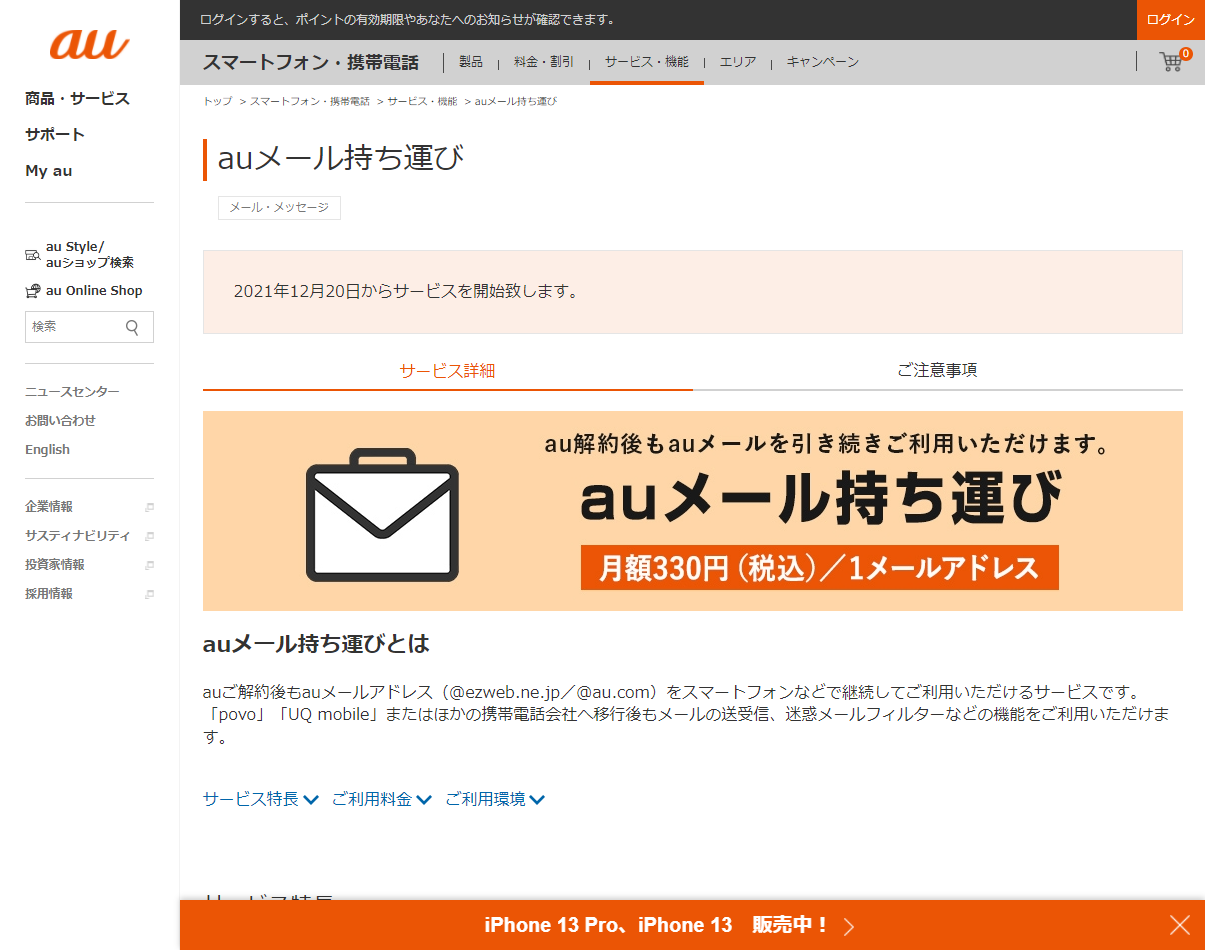1205x950 pixels.
Task: Click the メール・メッセージ category tag
Action: pos(279,208)
